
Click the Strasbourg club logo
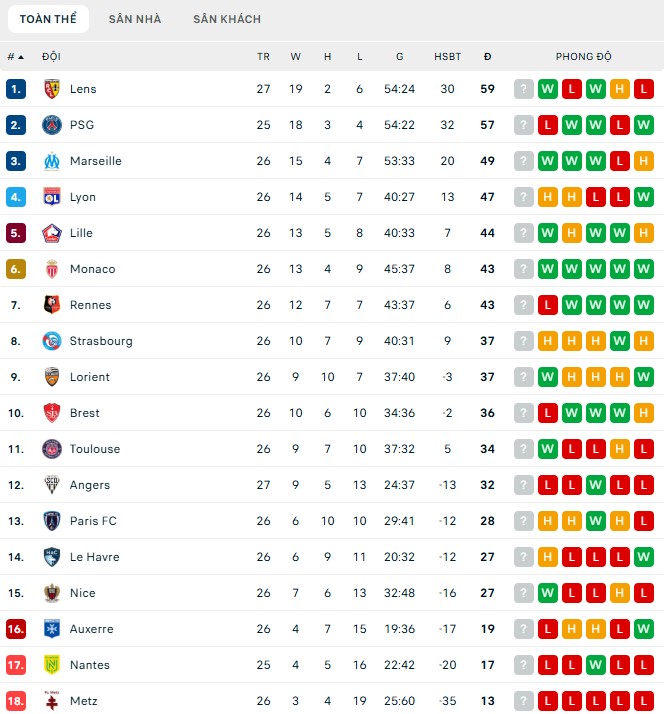coord(52,341)
